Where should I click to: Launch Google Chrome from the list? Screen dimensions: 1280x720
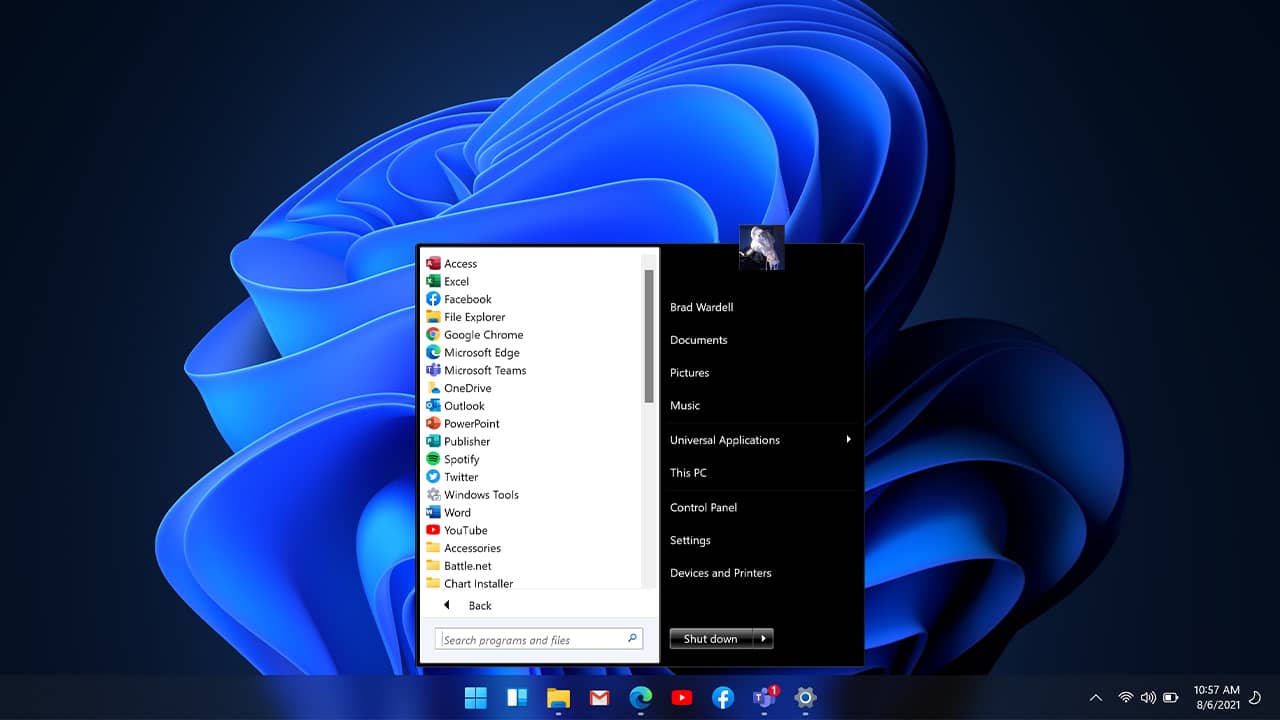pyautogui.click(x=475, y=335)
